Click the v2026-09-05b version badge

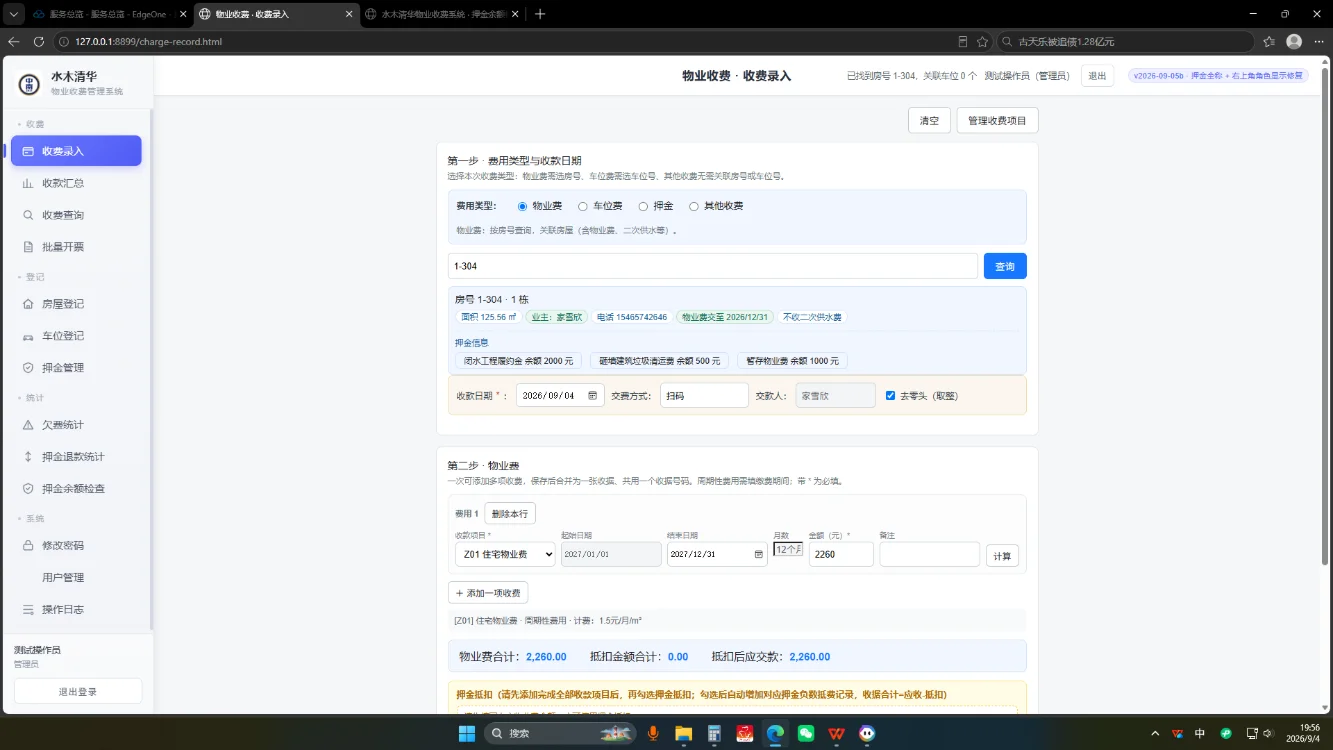click(1218, 76)
